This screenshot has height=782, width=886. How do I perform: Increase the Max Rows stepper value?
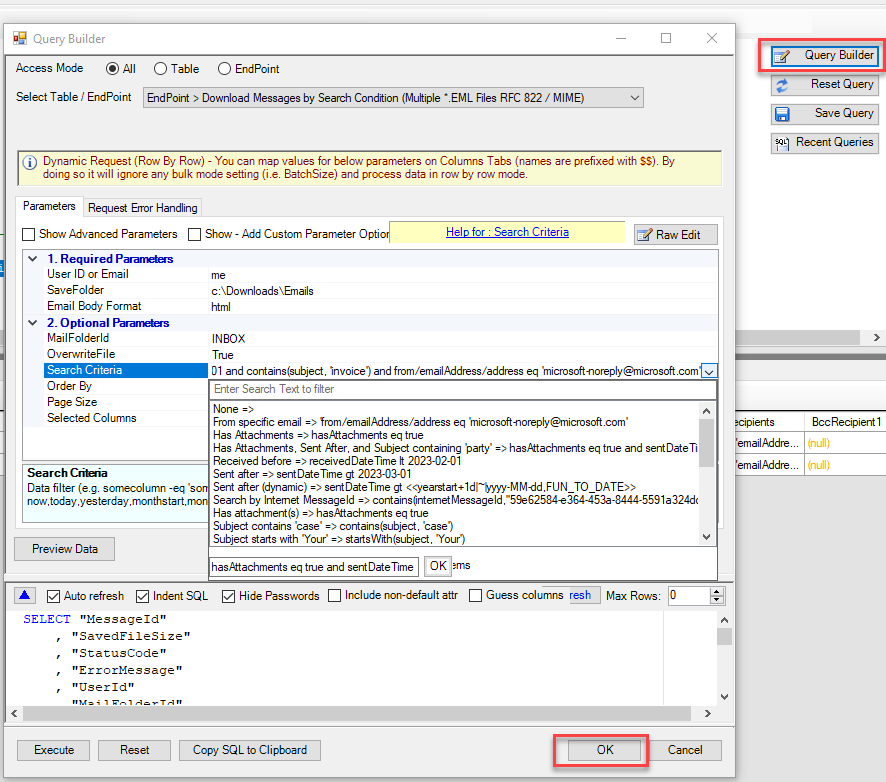[x=716, y=592]
